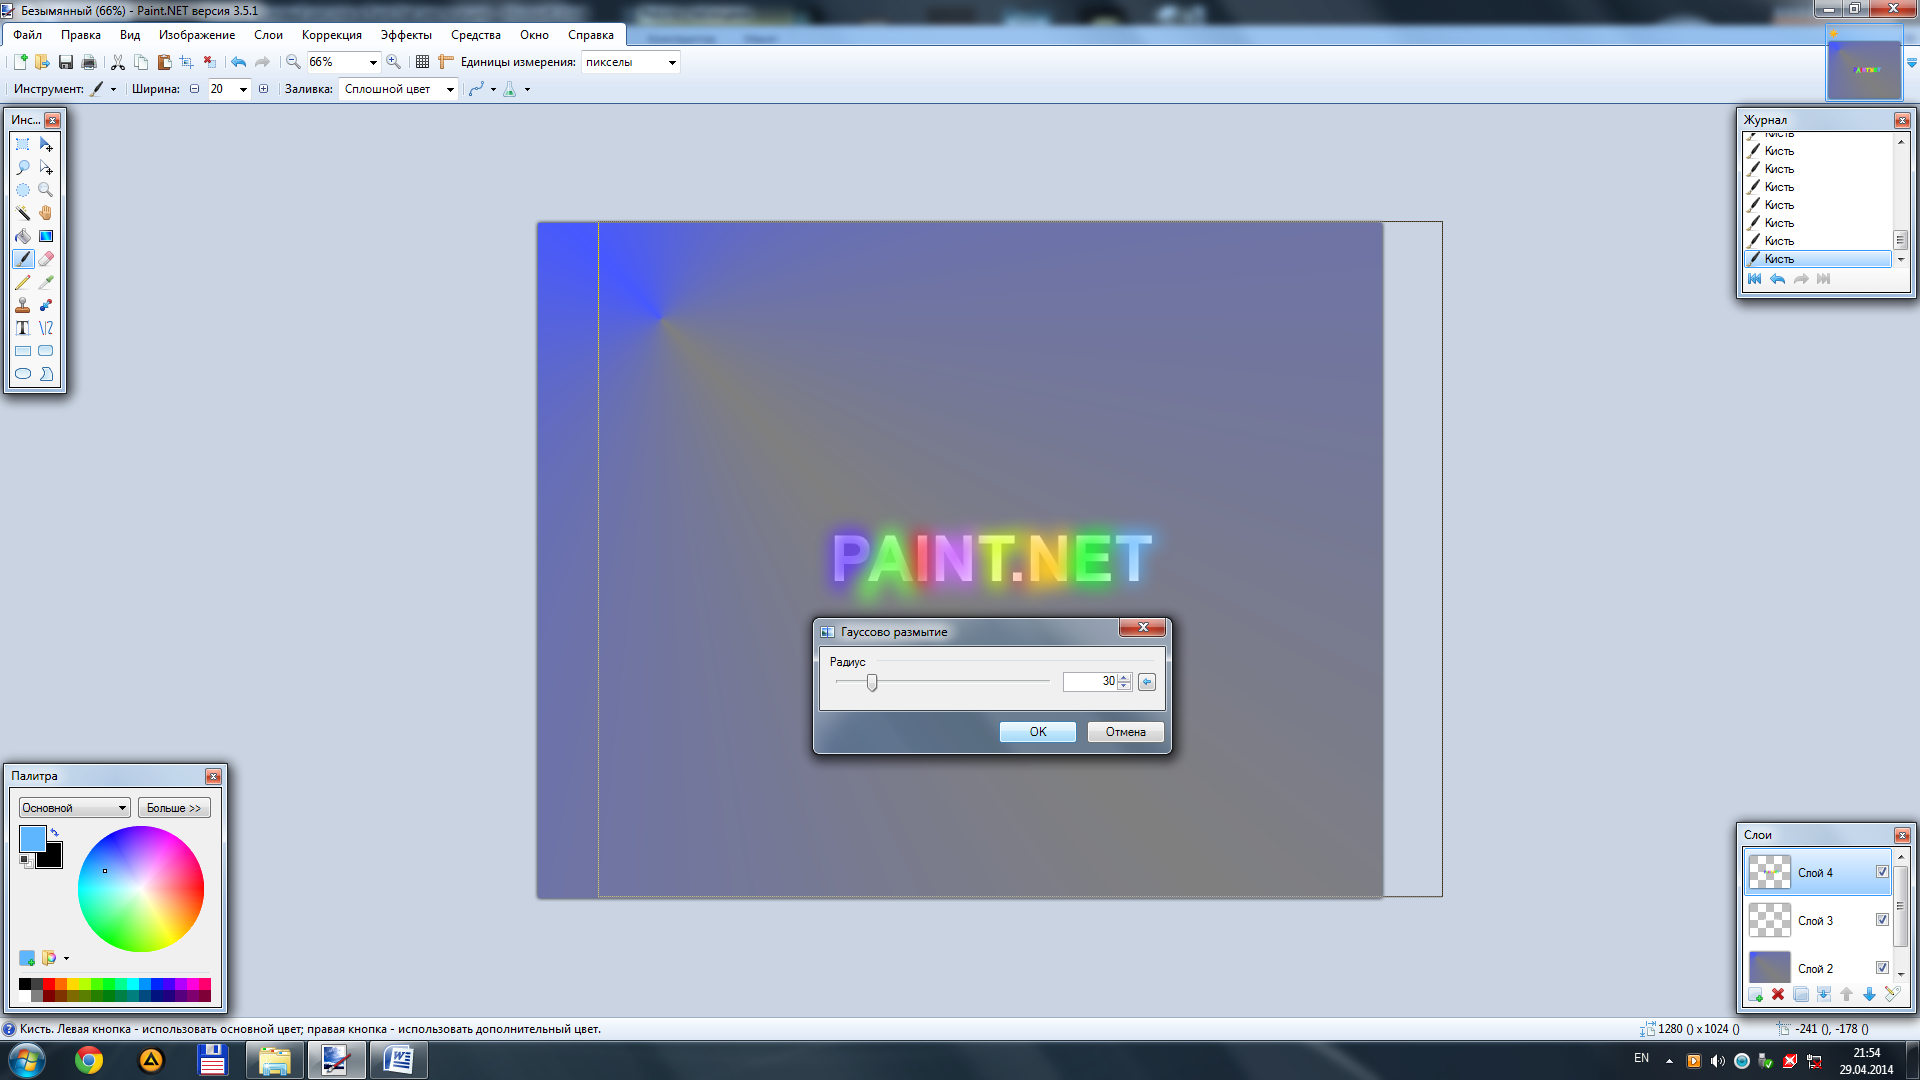Viewport: 1920px width, 1080px height.
Task: Click the Move Layer Down arrow icon
Action: coord(1869,994)
